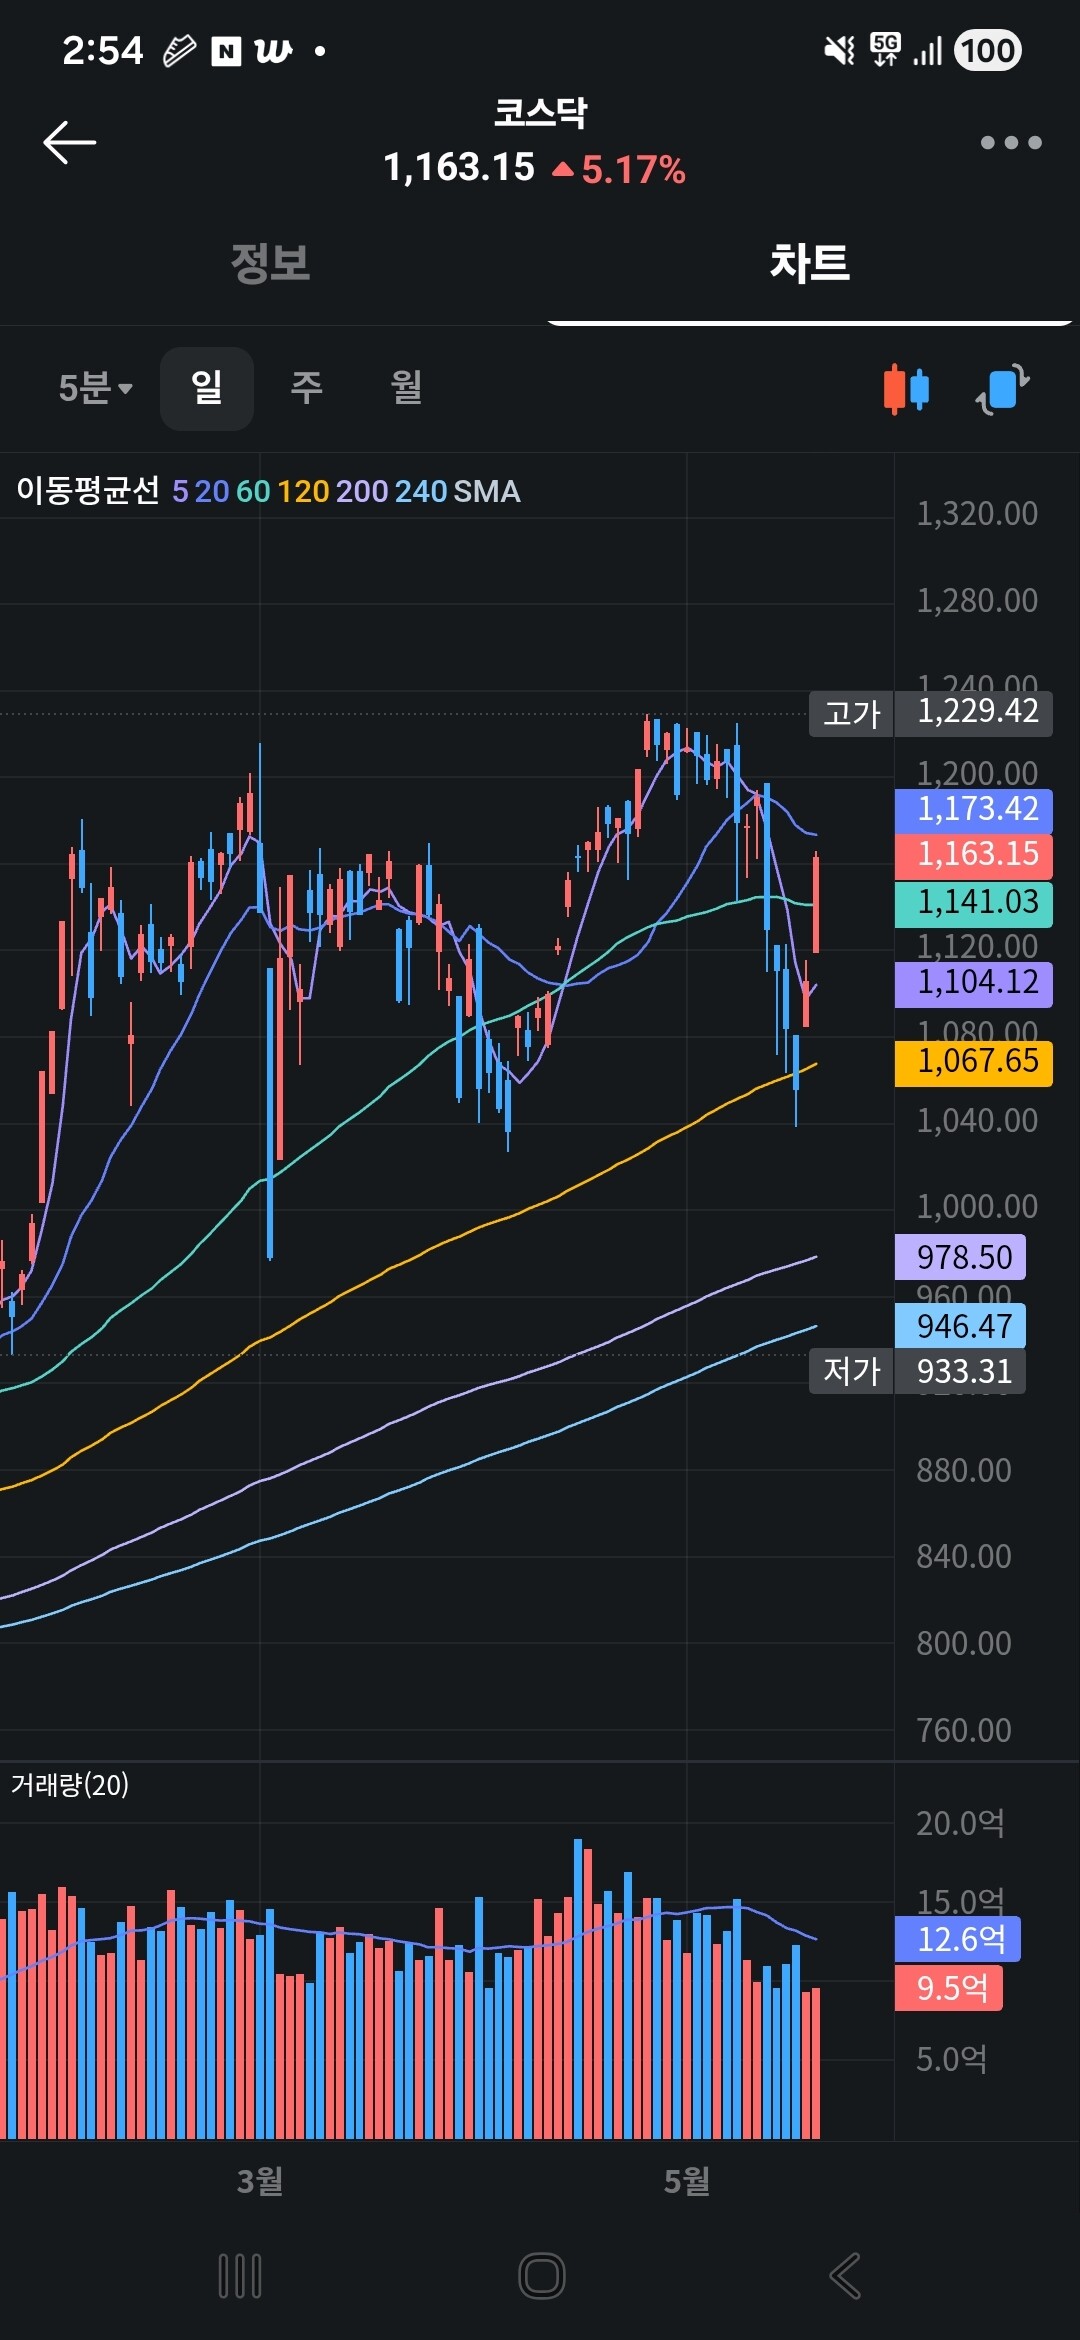Tap Android back navigation chevron
1080x2340 pixels.
tap(845, 2276)
